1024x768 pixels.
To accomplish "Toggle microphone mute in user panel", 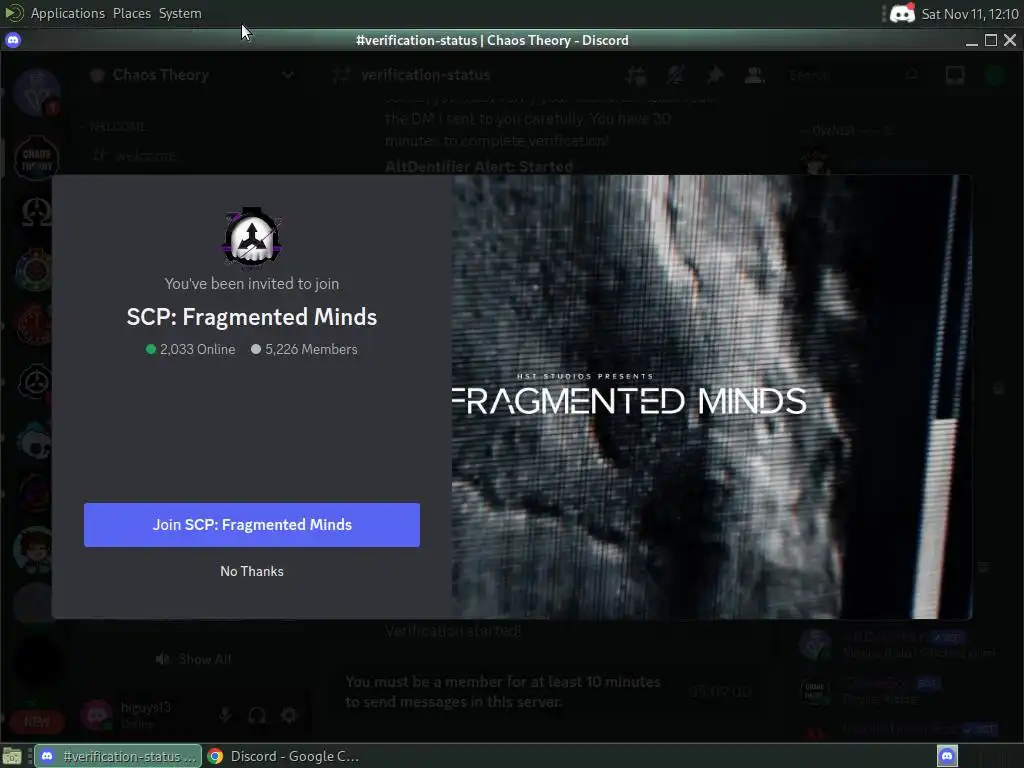I will (x=225, y=715).
